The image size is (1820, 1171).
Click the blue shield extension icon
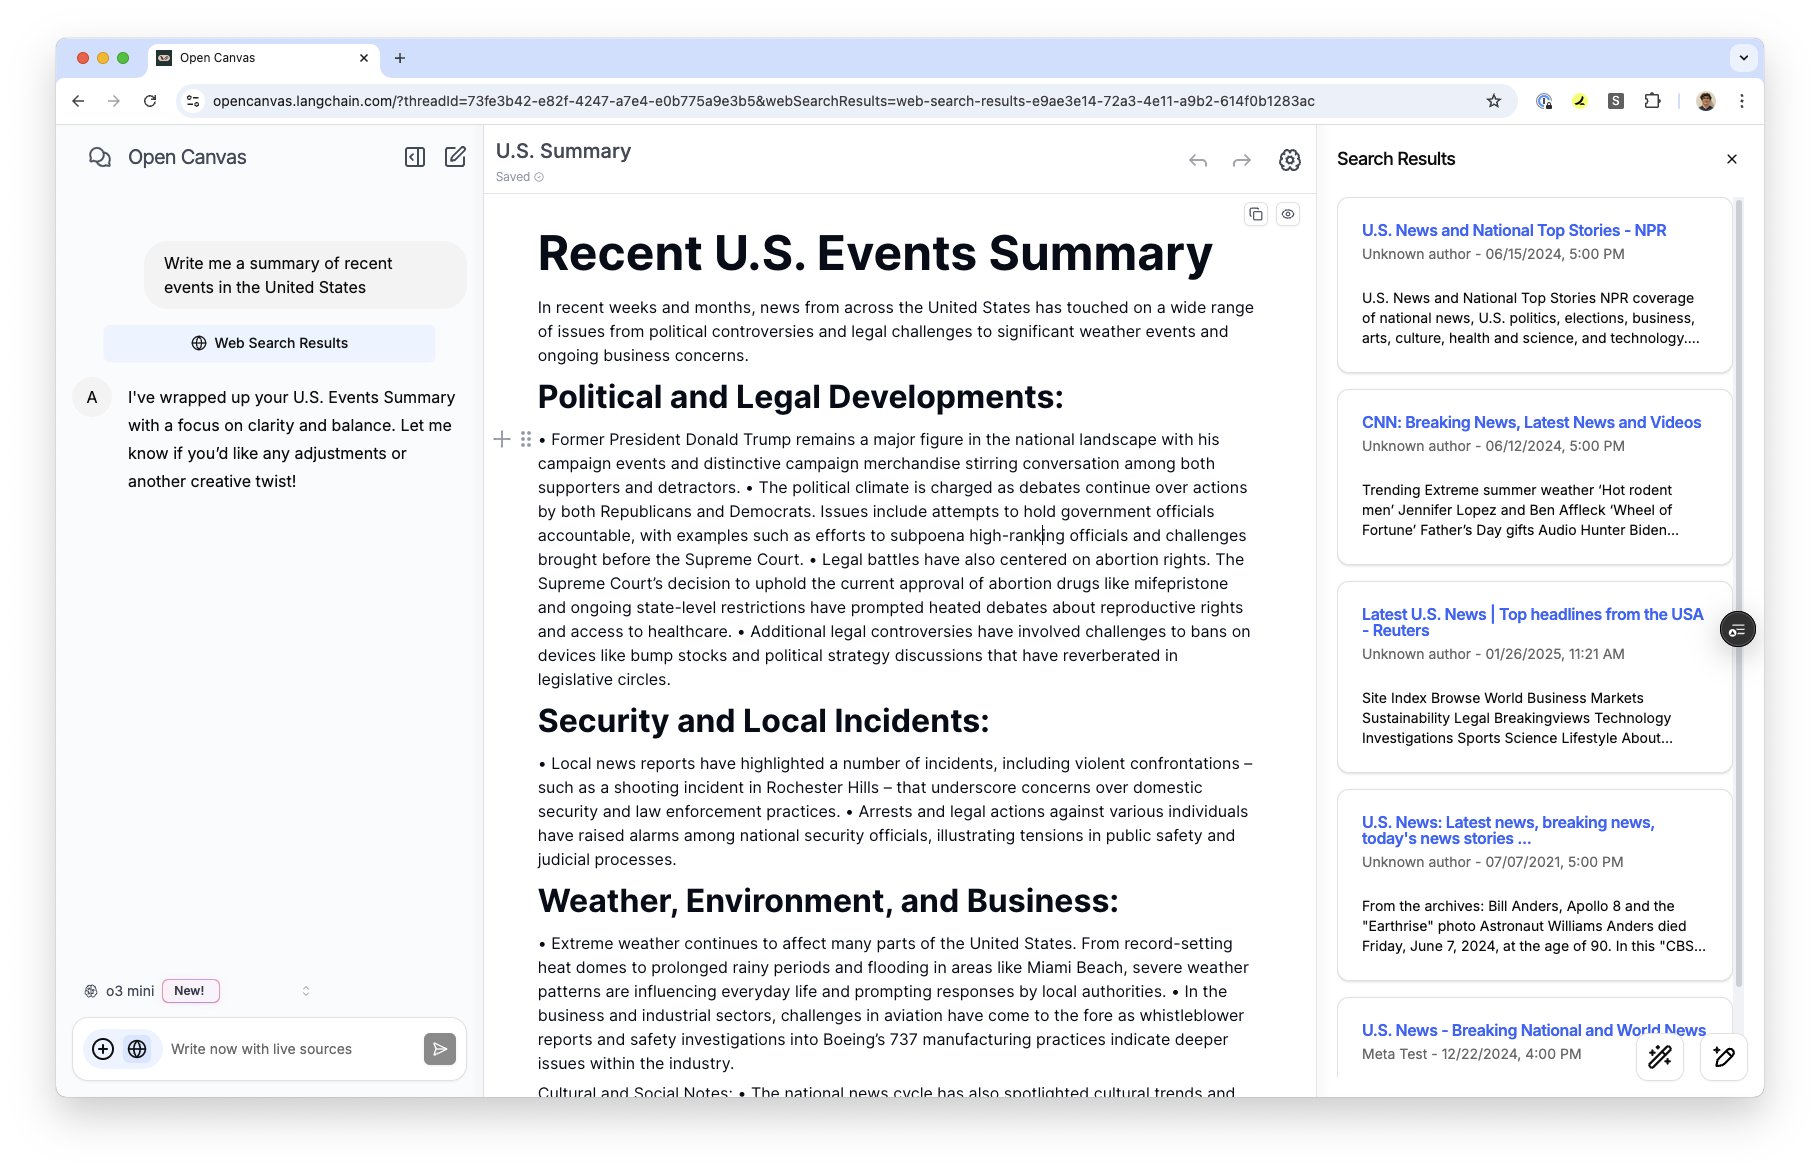click(1544, 101)
